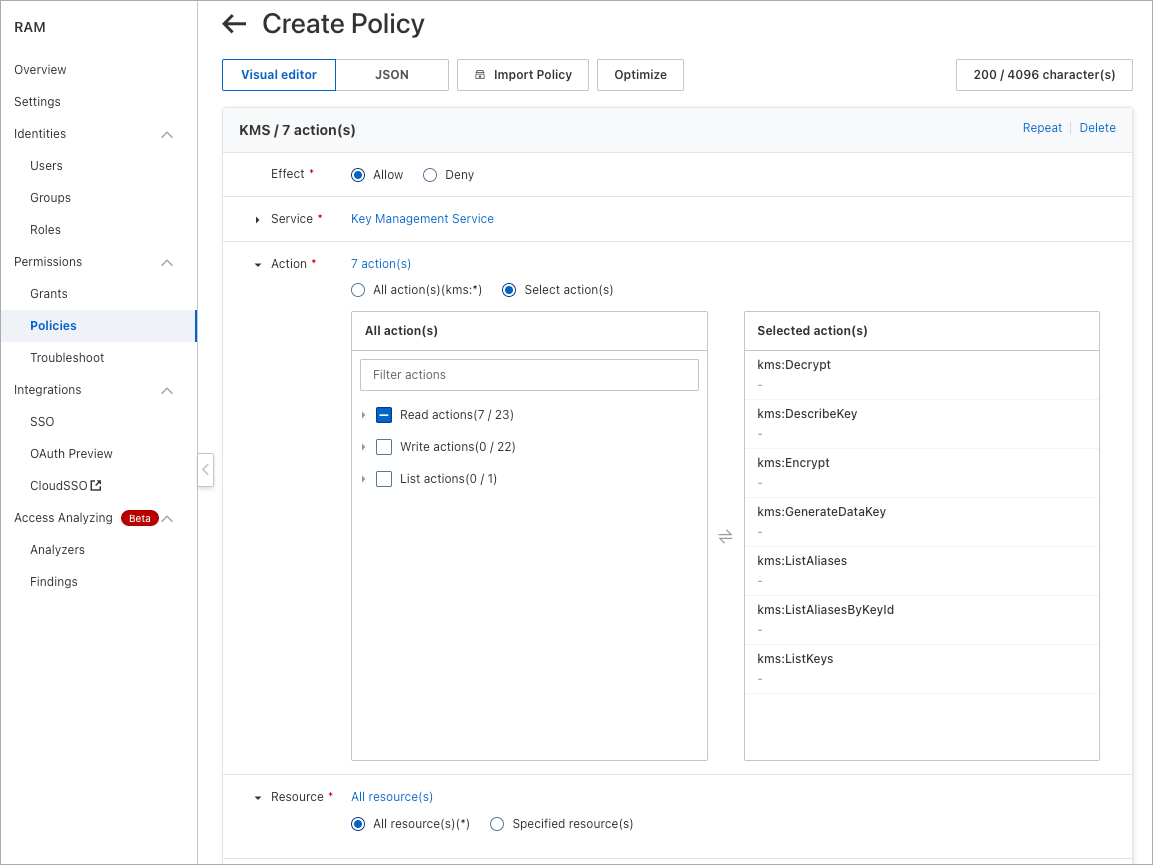
Task: Click the back arrow beside Create Policy
Action: point(234,24)
